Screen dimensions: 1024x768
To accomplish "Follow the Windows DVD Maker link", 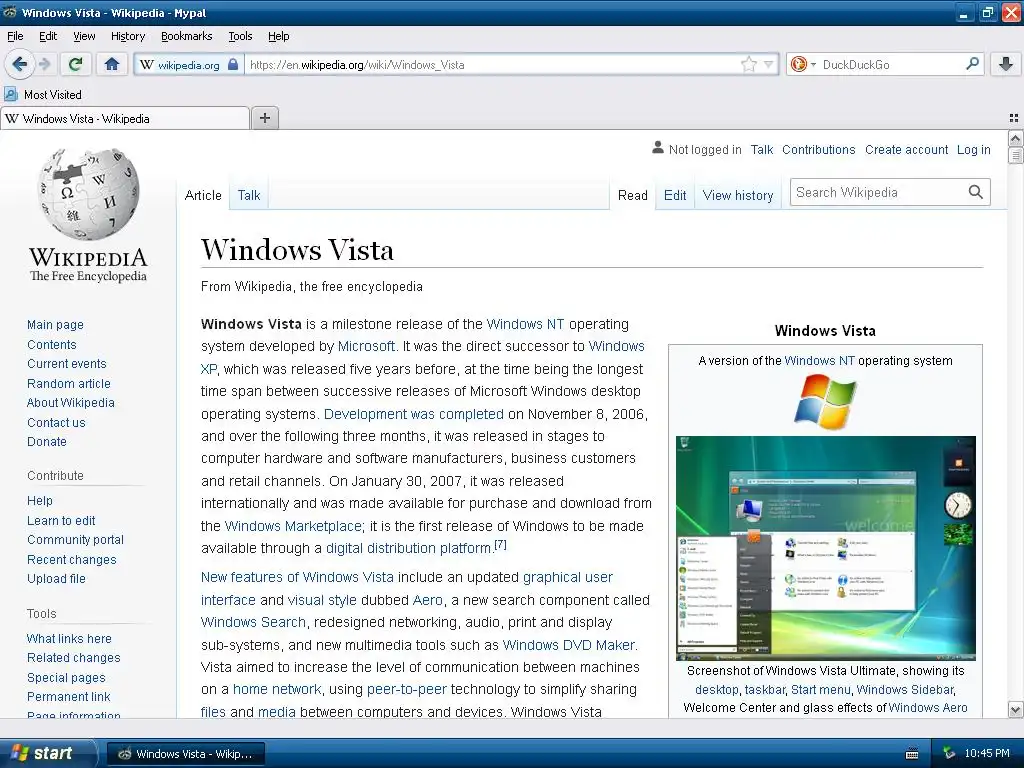I will click(568, 645).
